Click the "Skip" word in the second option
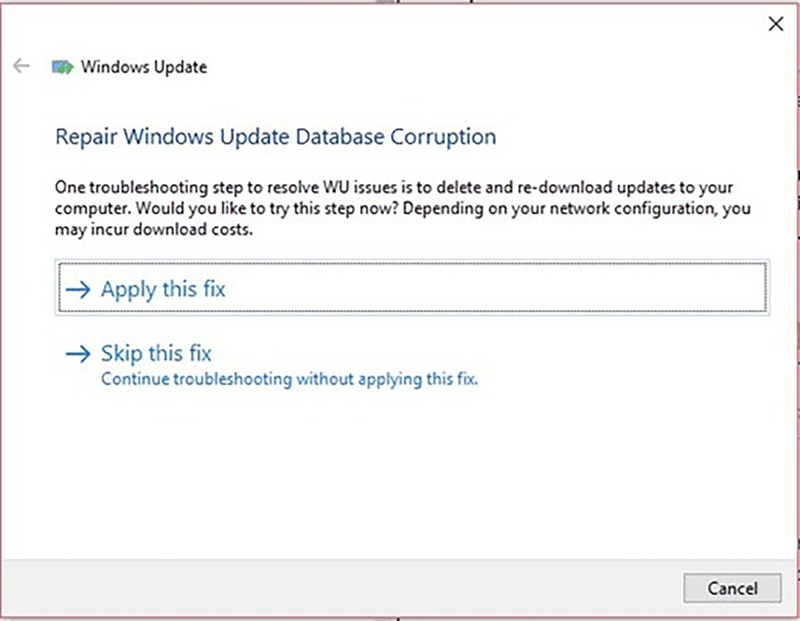Viewport: 800px width, 621px height. coord(121,353)
